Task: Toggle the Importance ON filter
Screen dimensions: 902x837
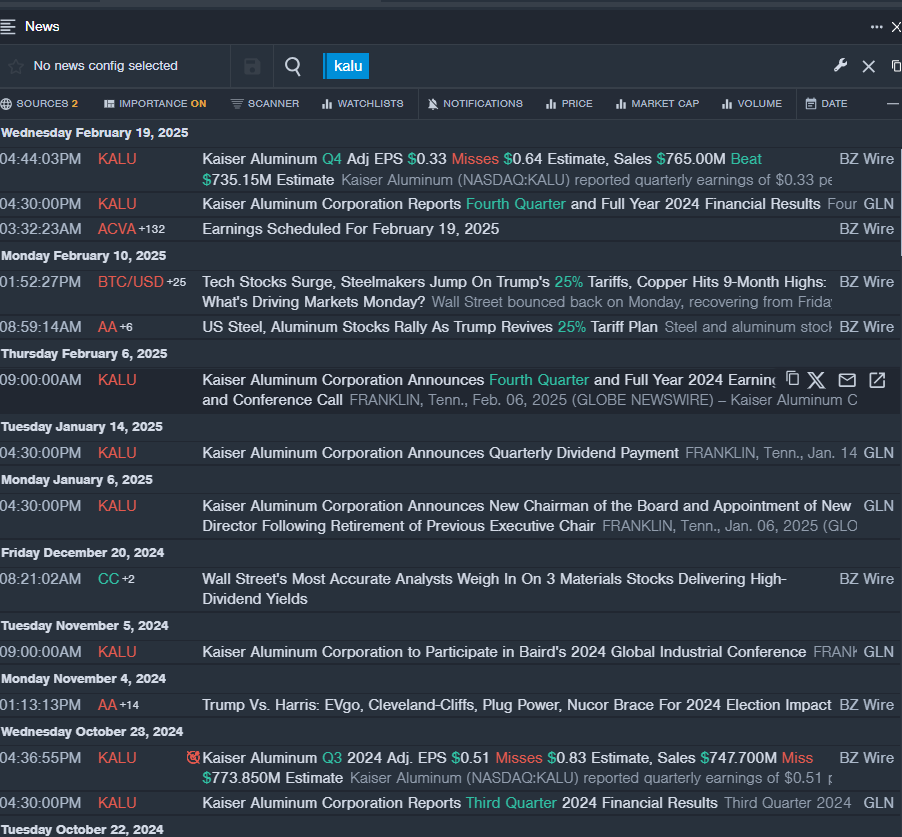Action: [155, 104]
